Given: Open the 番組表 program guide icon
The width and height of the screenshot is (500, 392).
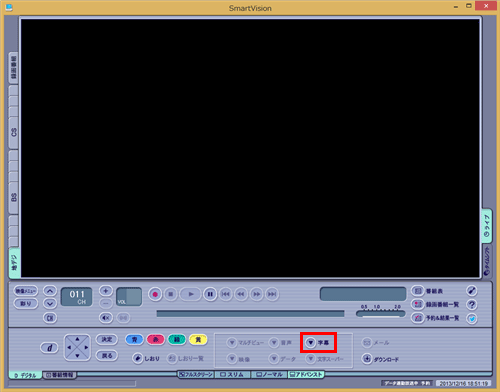Looking at the screenshot, I should pyautogui.click(x=417, y=291).
